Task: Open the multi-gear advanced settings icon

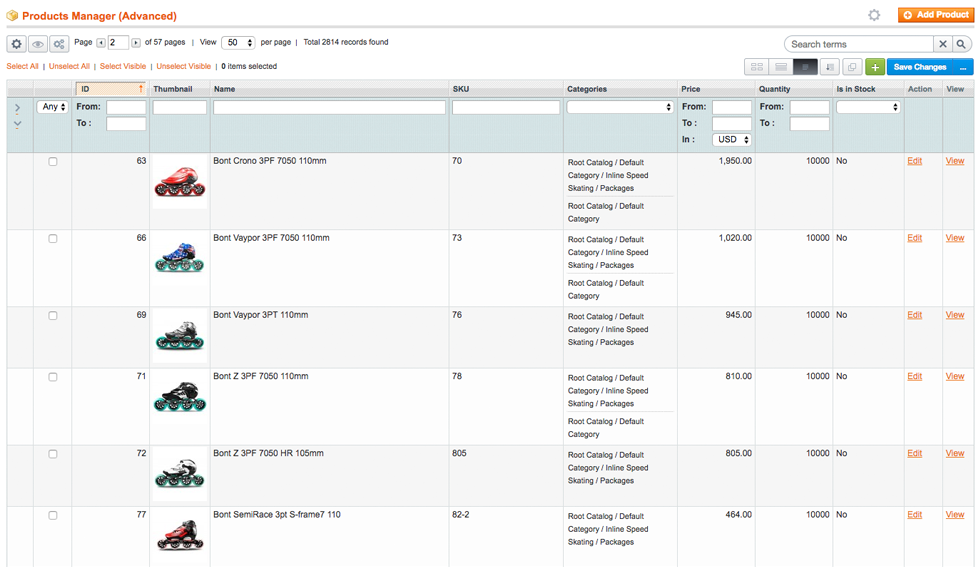Action: pyautogui.click(x=59, y=44)
